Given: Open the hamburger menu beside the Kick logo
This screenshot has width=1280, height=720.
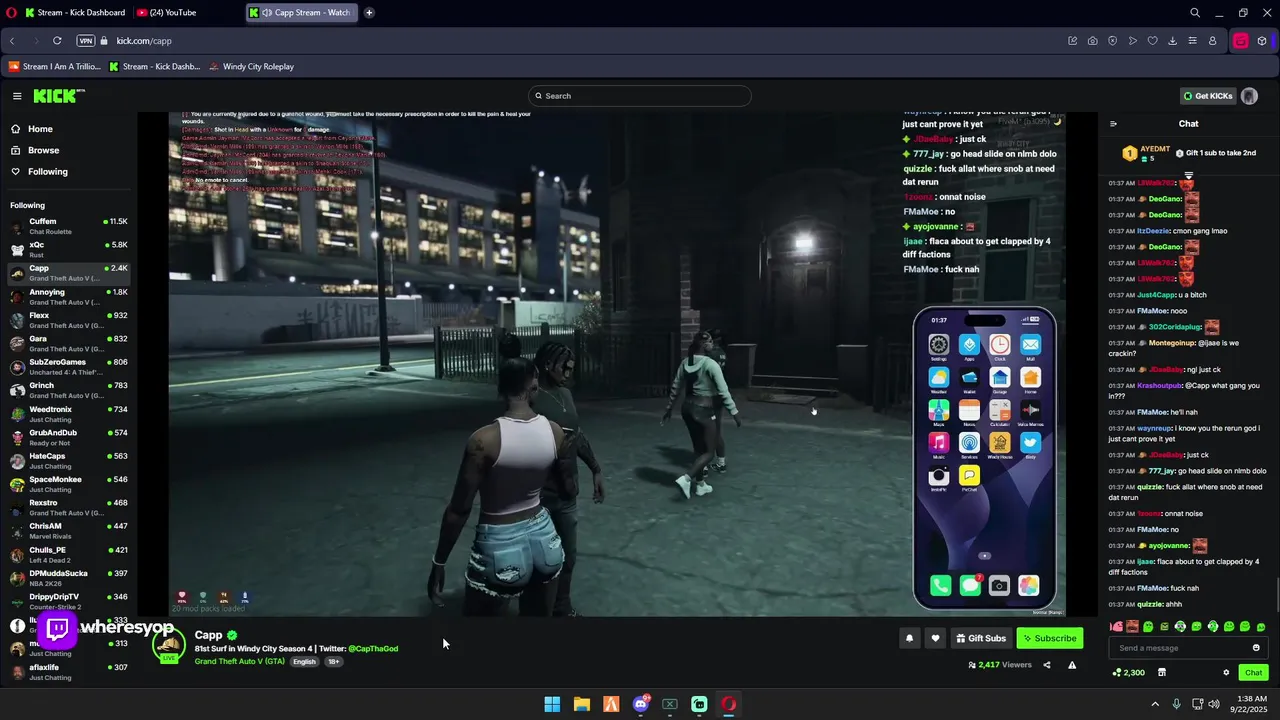Looking at the screenshot, I should point(17,96).
